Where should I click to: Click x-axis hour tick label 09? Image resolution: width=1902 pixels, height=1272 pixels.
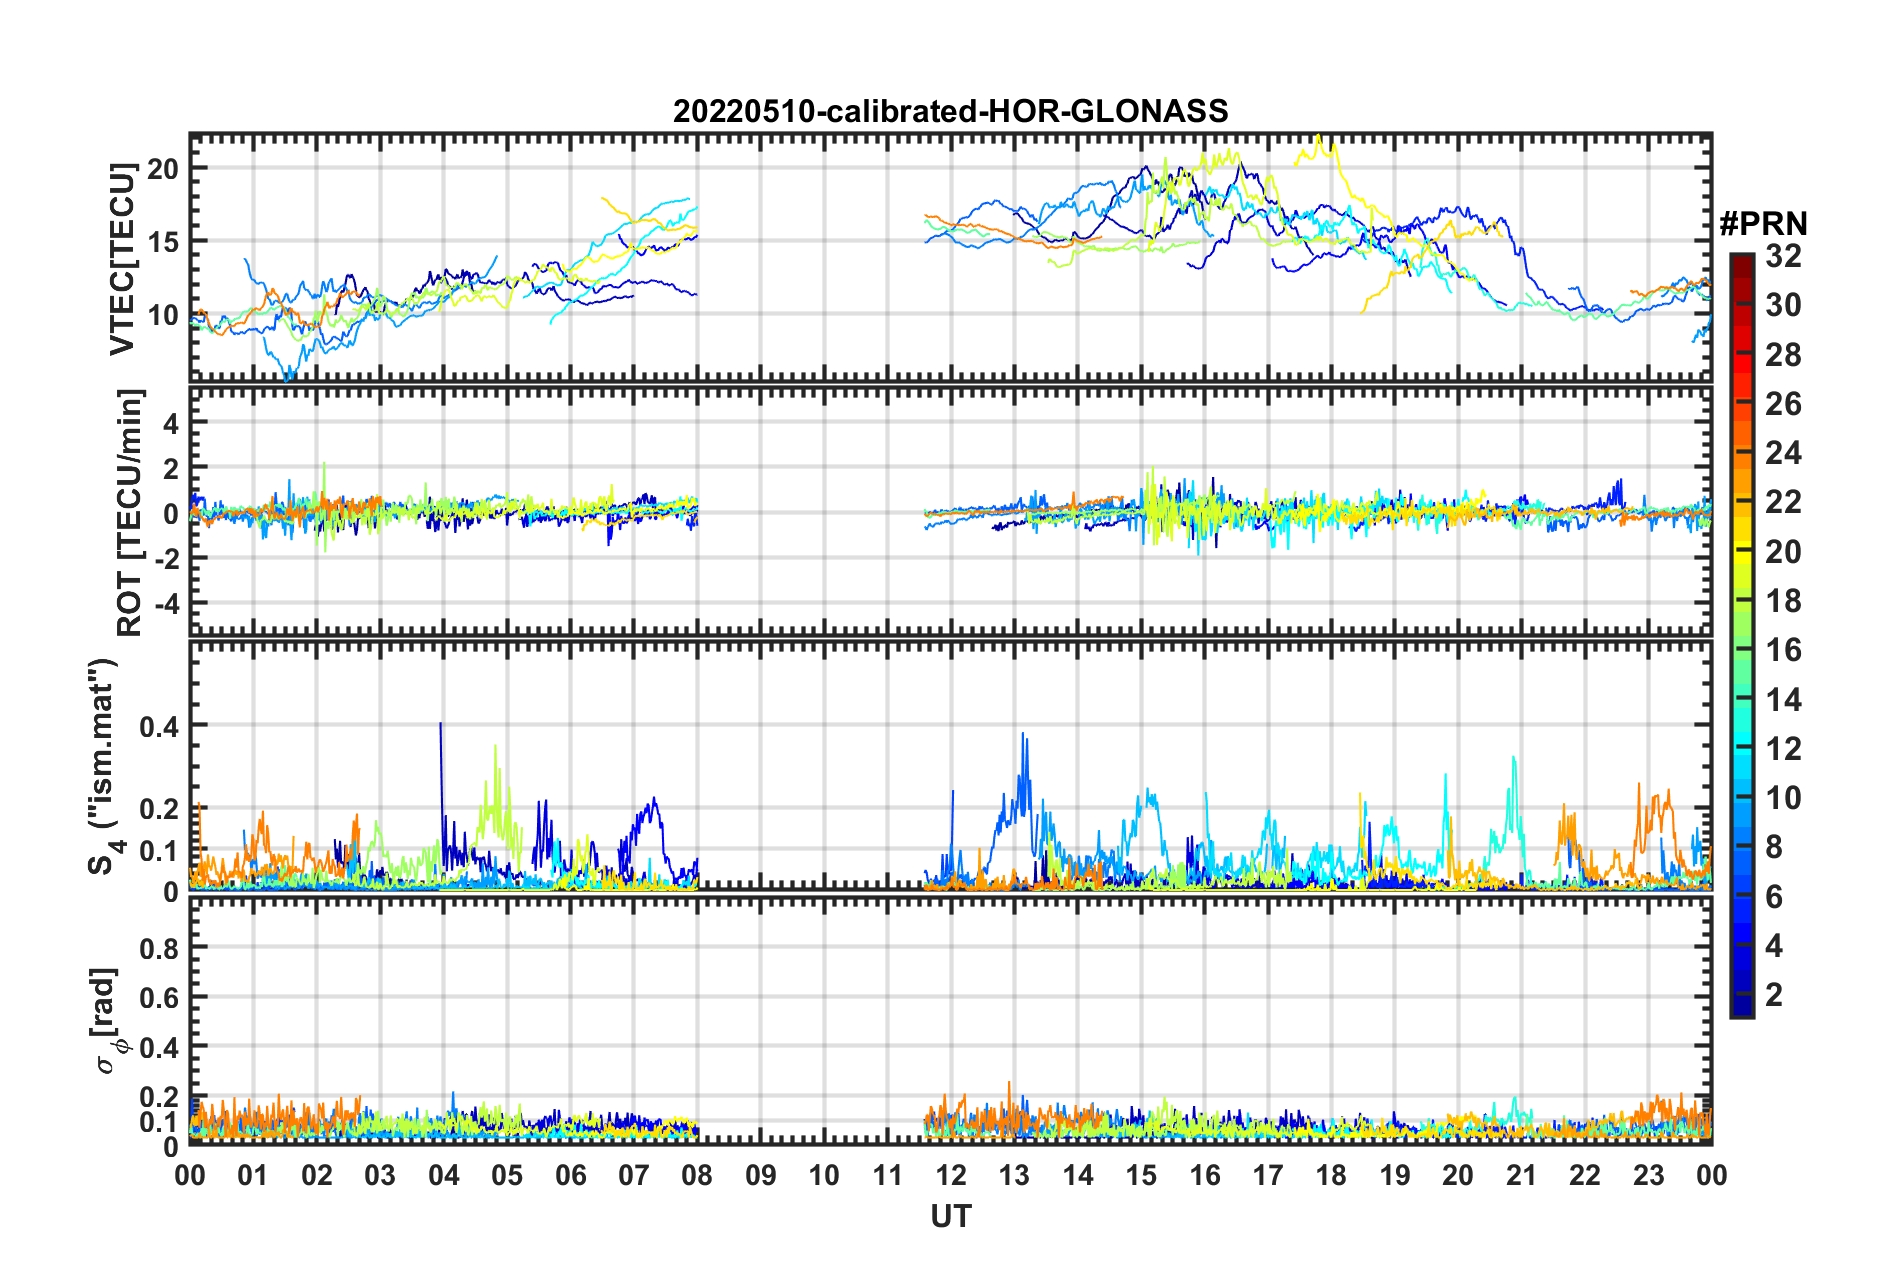coord(760,1175)
